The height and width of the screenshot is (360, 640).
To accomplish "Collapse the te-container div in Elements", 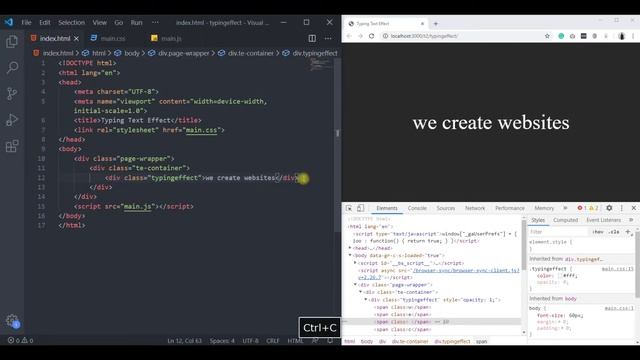I will point(360,292).
